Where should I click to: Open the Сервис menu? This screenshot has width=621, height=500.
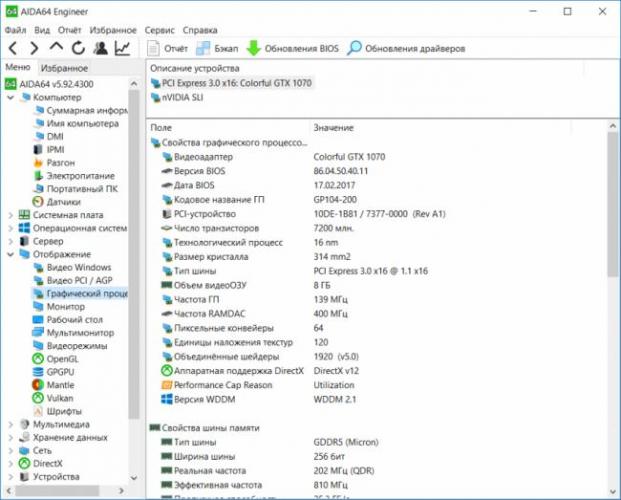pos(160,30)
